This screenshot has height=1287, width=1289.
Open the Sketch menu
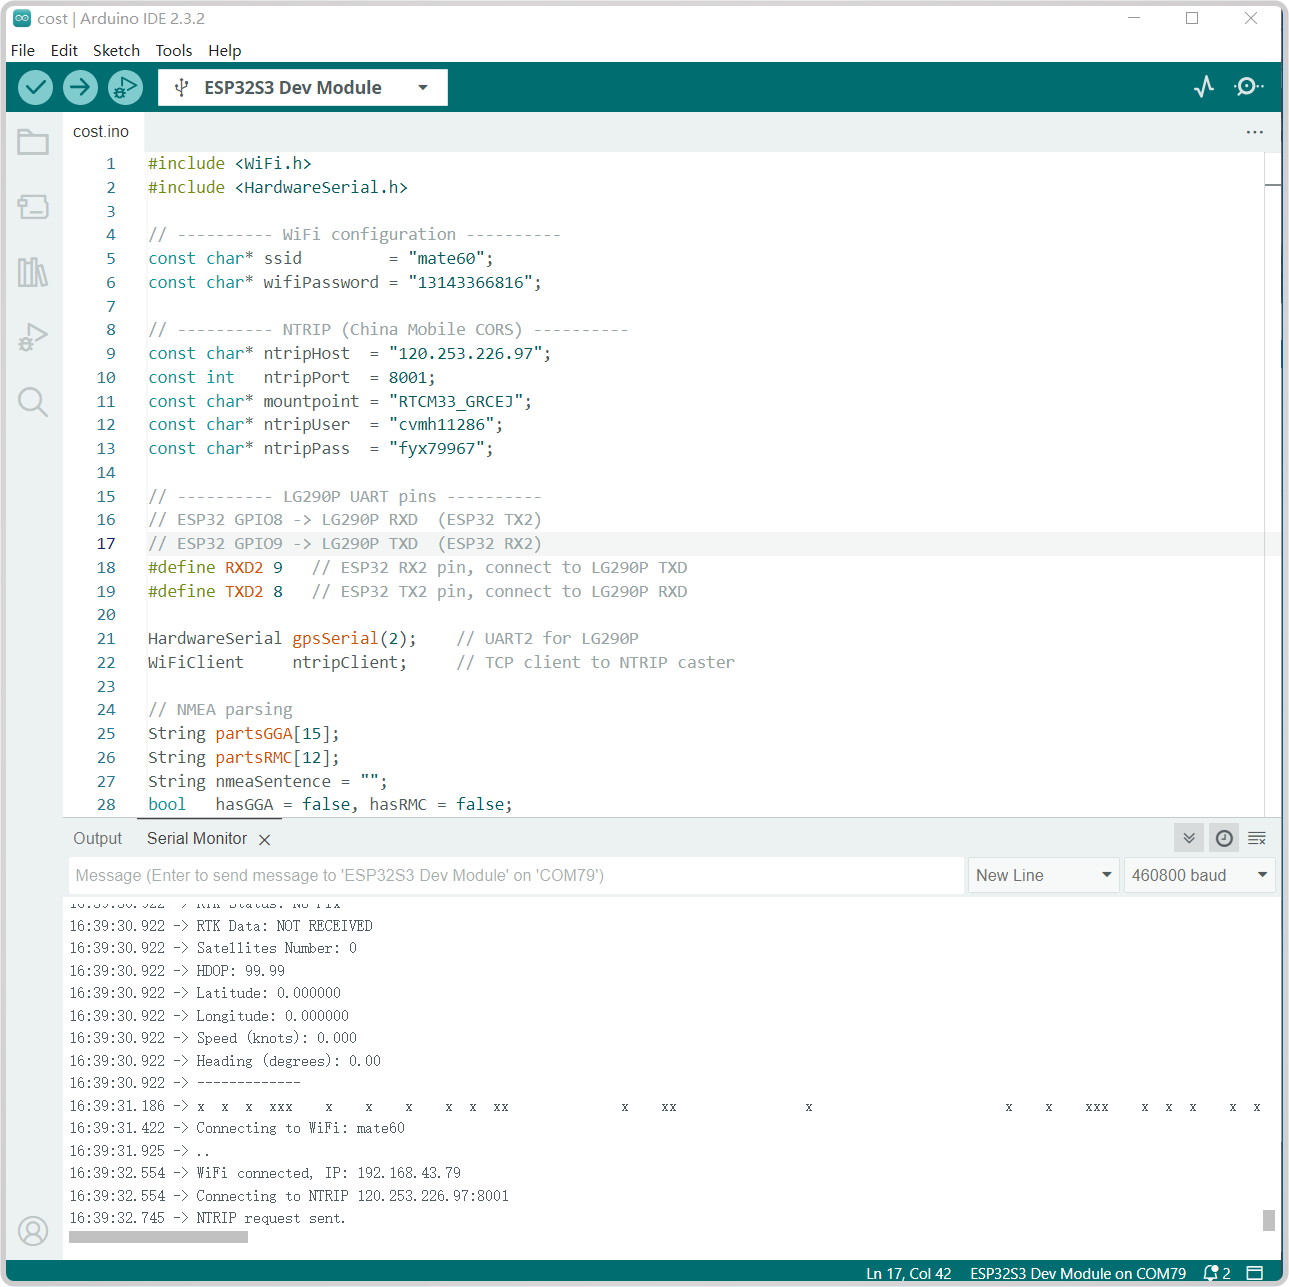pyautogui.click(x=116, y=50)
